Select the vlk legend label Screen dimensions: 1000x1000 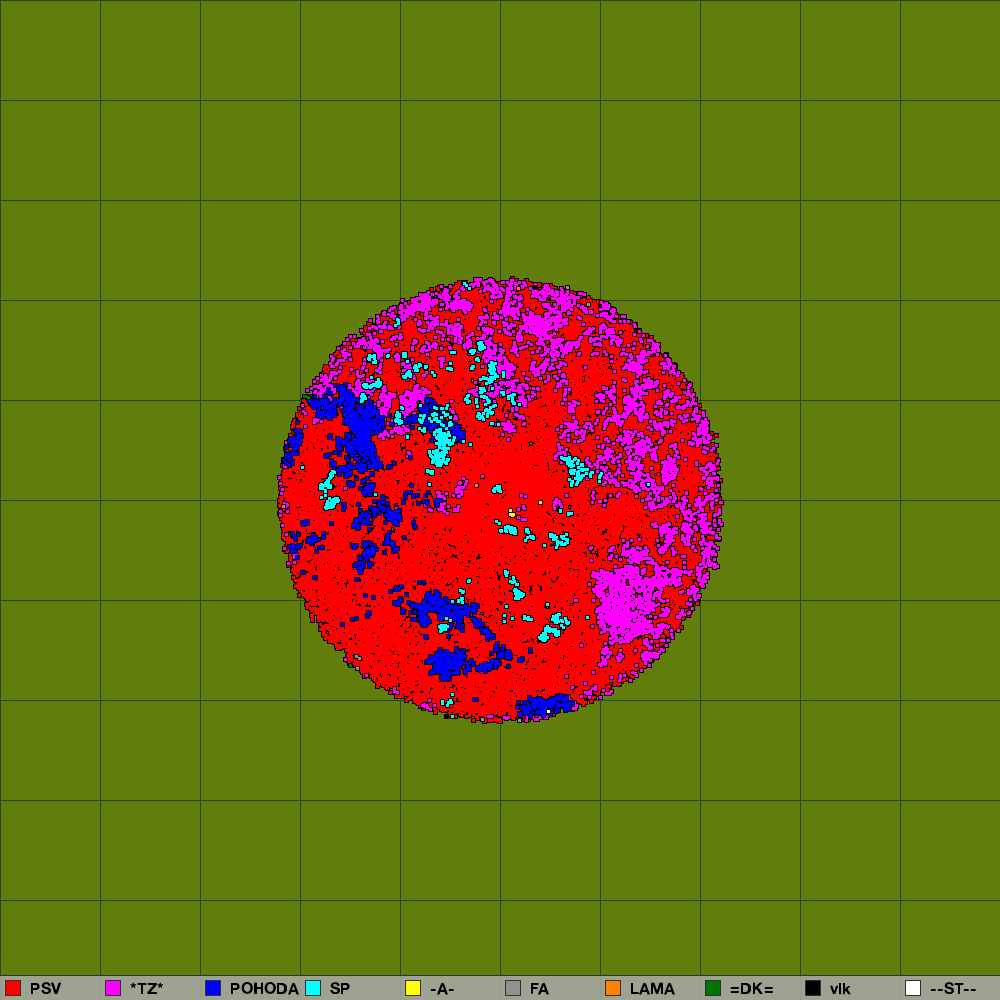tap(840, 989)
